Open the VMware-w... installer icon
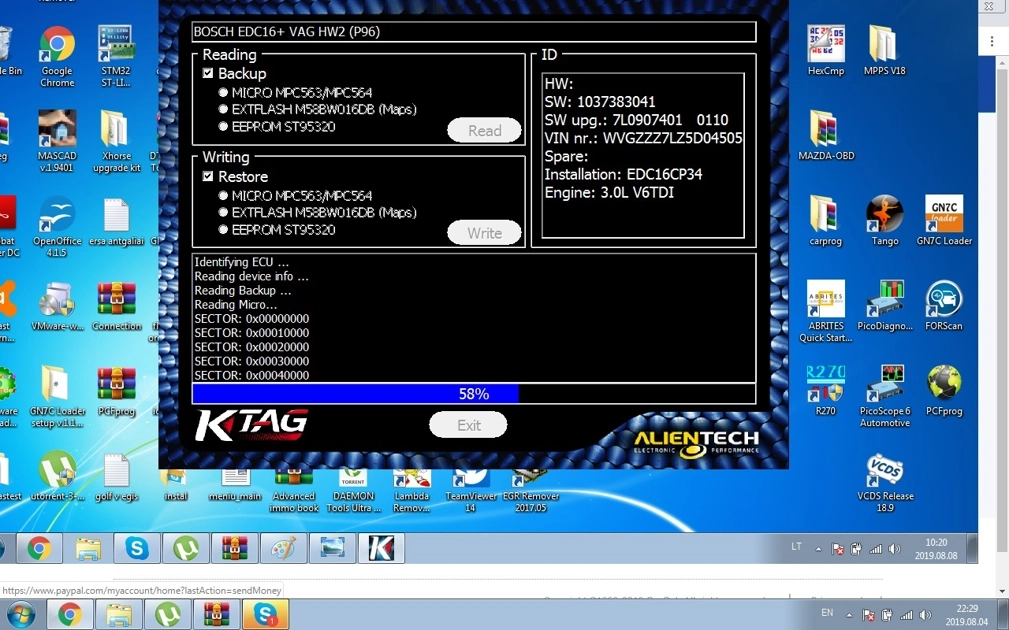The image size is (1009, 630). pos(57,308)
